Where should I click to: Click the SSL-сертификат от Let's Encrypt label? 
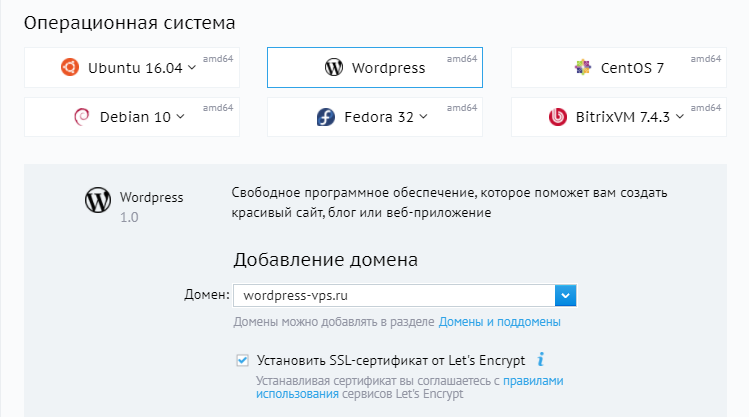(x=393, y=360)
